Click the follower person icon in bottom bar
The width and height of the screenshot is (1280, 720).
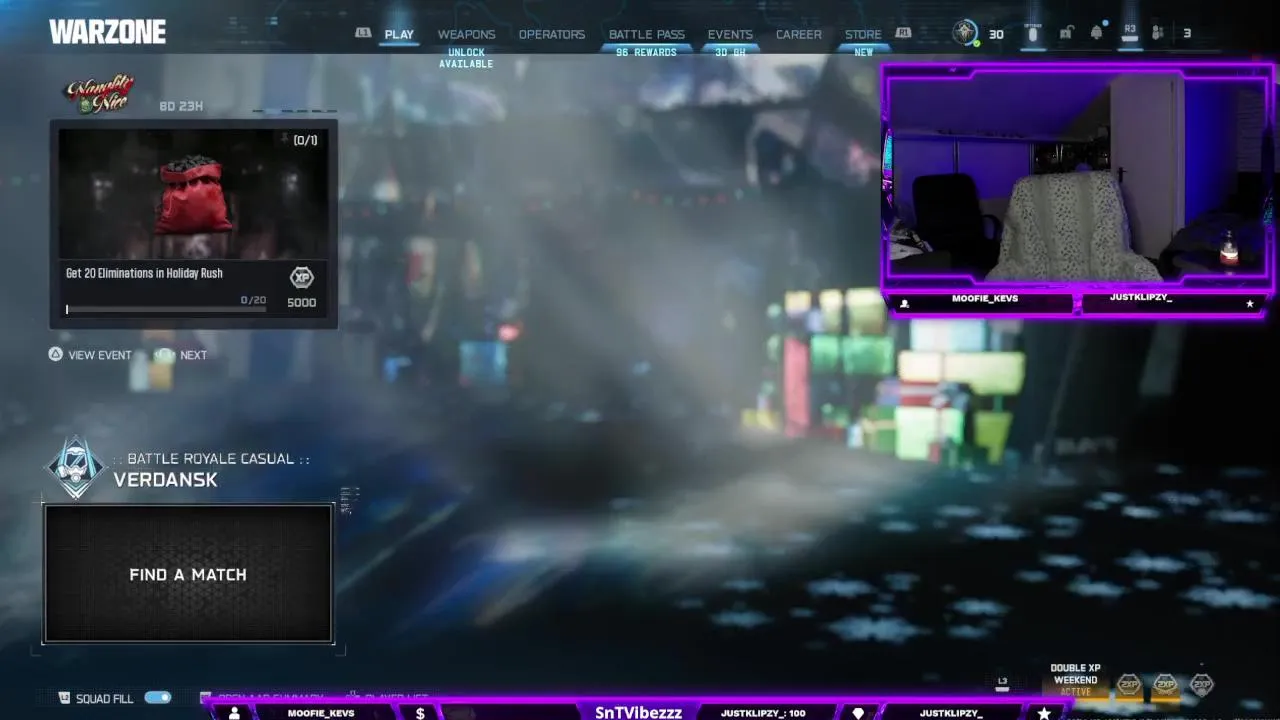(x=234, y=713)
